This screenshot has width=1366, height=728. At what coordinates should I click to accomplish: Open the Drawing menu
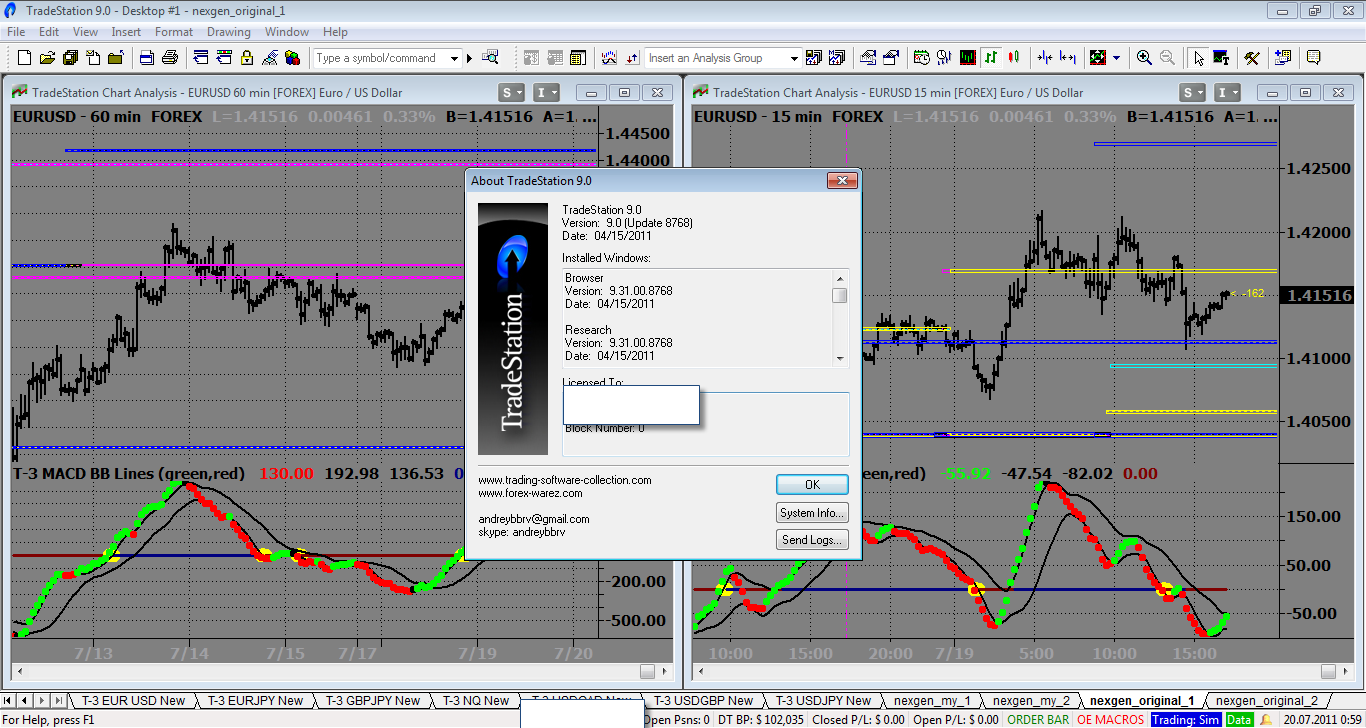[229, 32]
